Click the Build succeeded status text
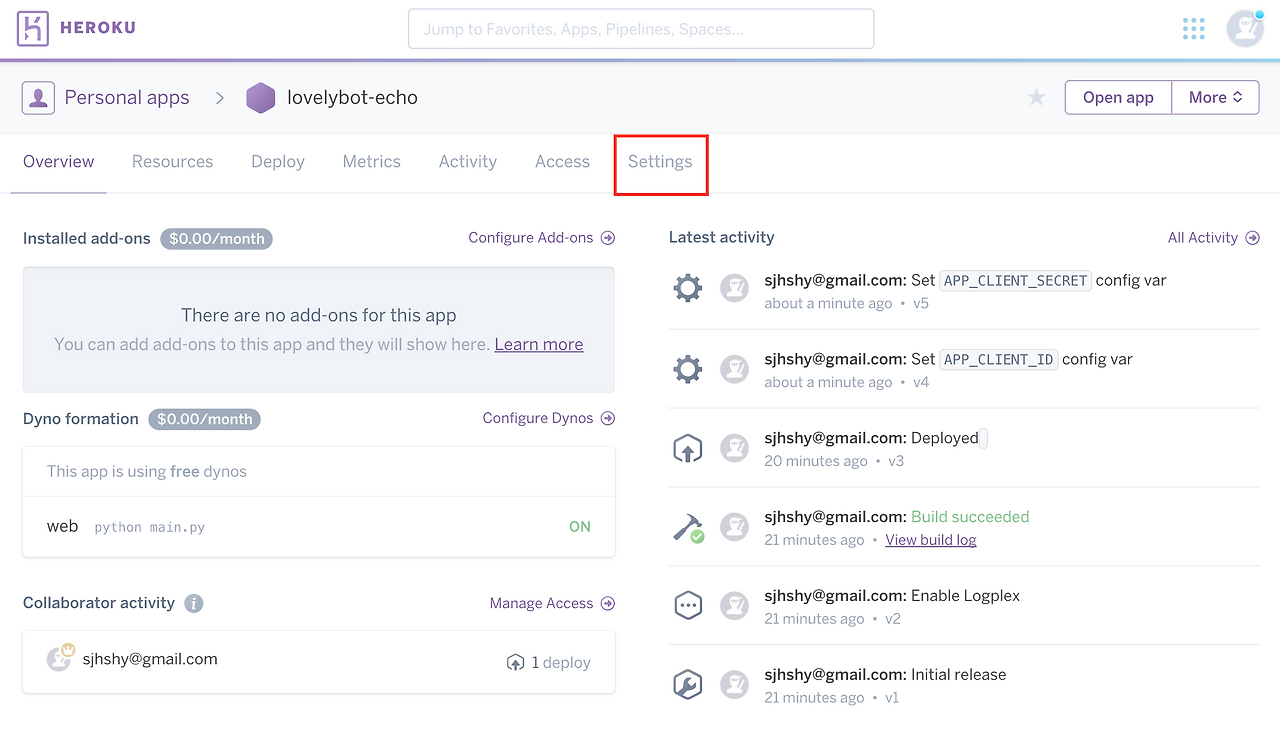1280x748 pixels. pyautogui.click(x=970, y=517)
